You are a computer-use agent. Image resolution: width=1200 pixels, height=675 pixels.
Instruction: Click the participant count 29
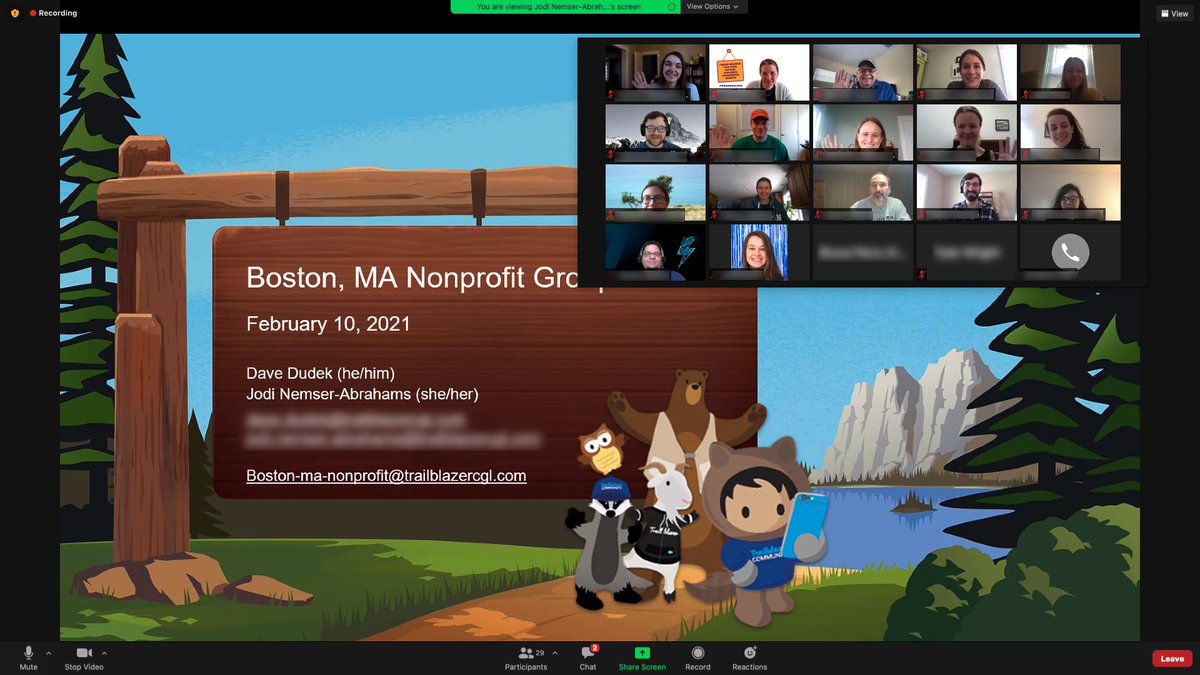(x=540, y=653)
